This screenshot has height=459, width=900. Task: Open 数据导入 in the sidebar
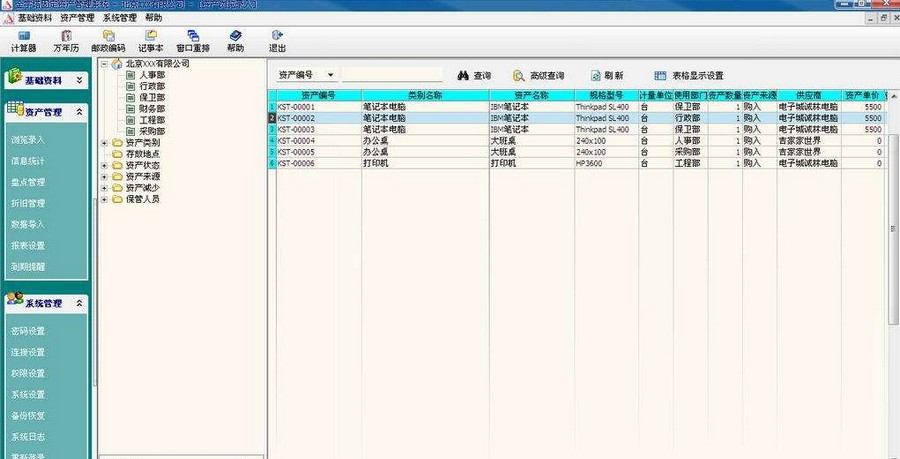click(28, 224)
